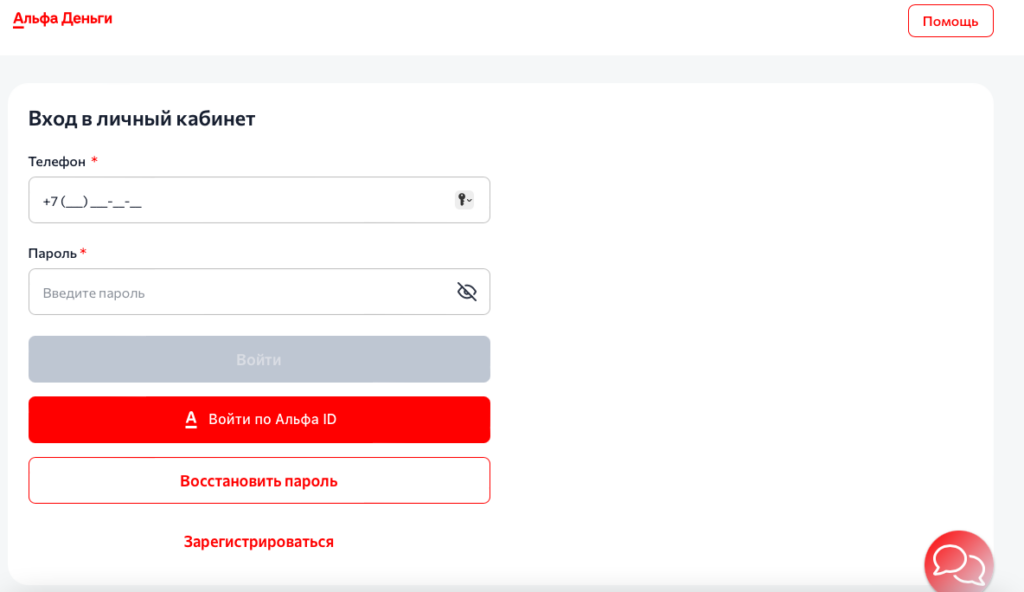The image size is (1024, 592).
Task: Expand the small chevron beside the key icon
Action: 470,200
